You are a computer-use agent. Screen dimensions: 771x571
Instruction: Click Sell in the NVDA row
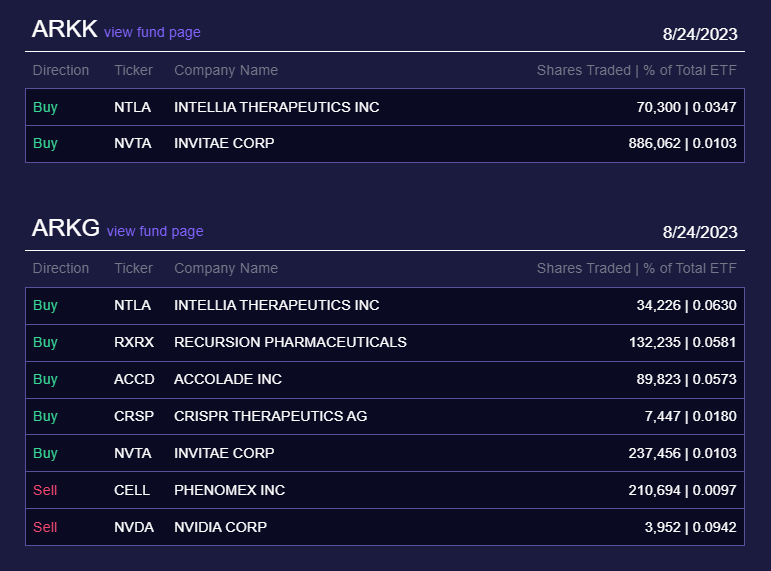tap(45, 527)
